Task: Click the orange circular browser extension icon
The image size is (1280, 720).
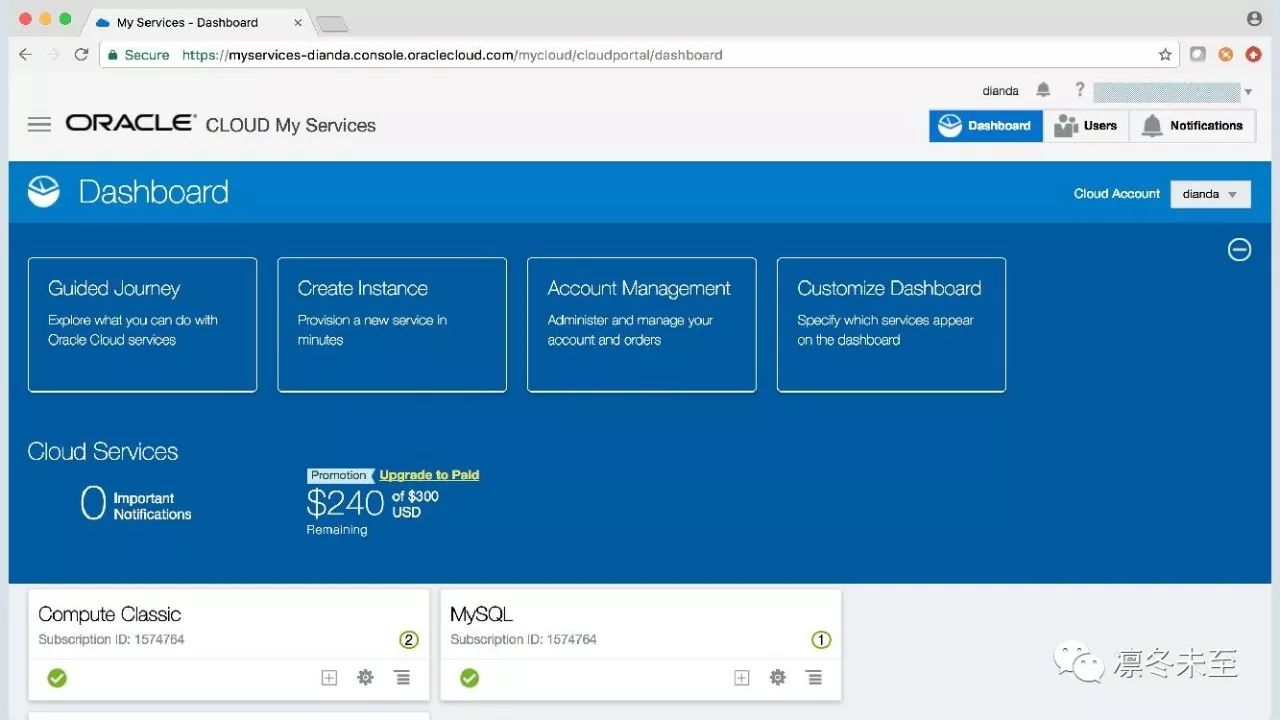Action: point(1226,55)
